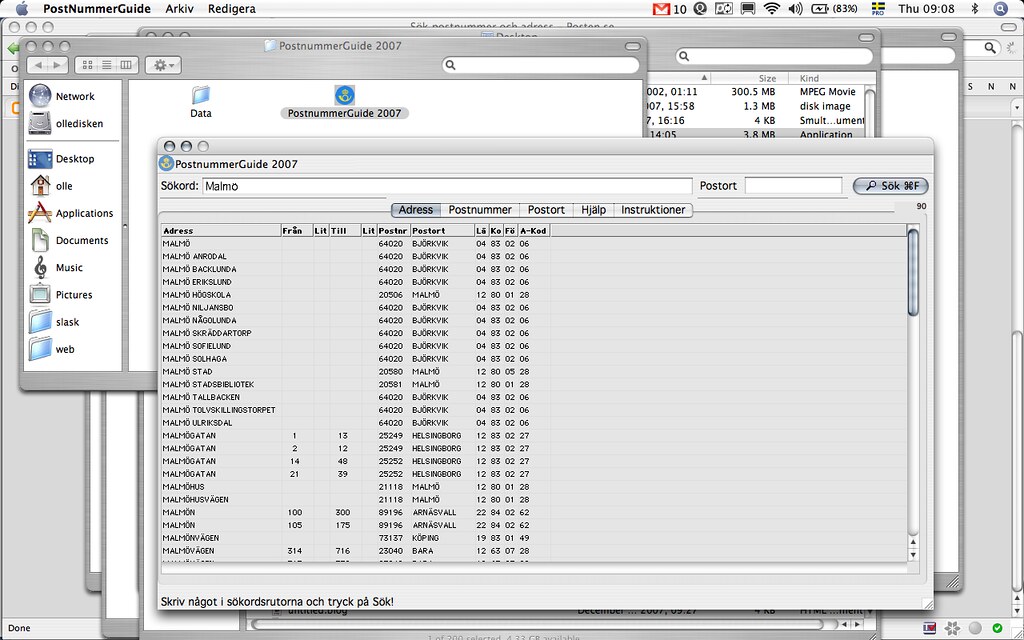Switch to the Postort tab
The width and height of the screenshot is (1024, 640).
pos(546,210)
